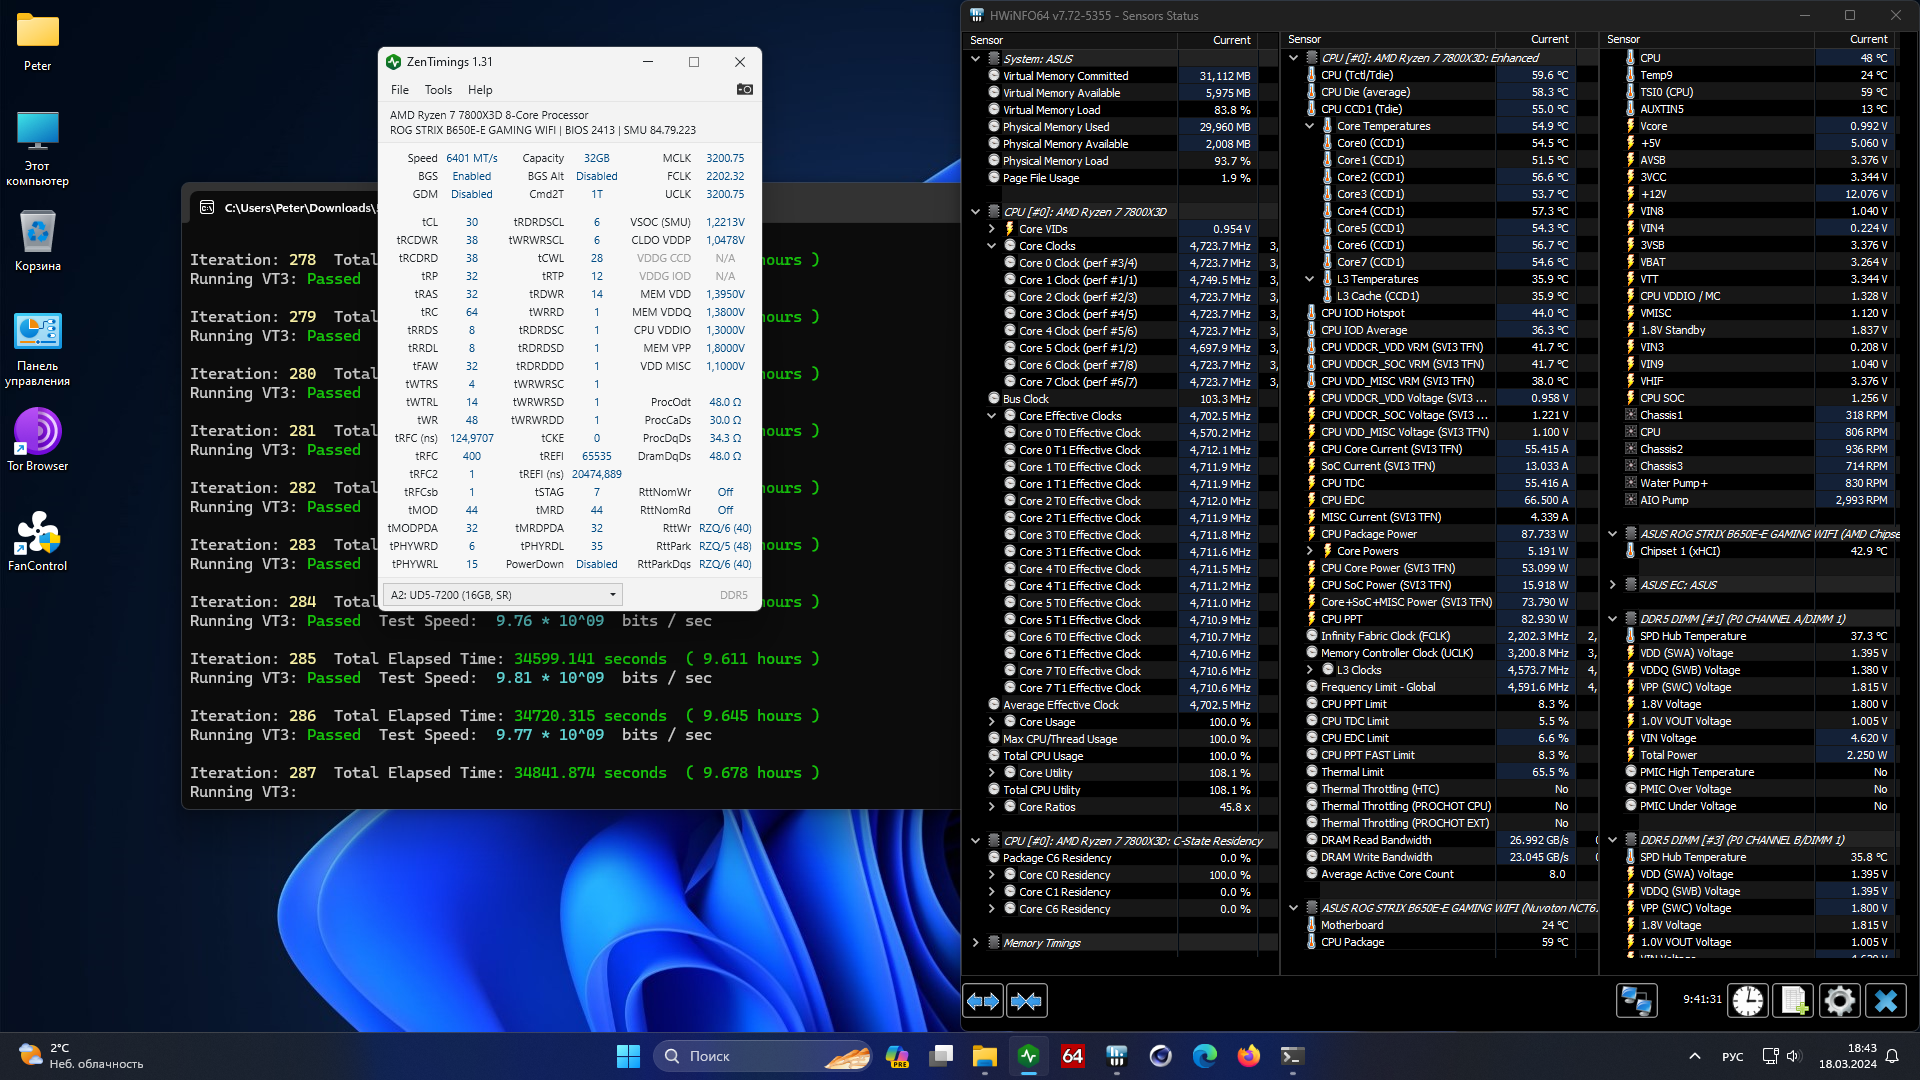This screenshot has height=1080, width=1920.
Task: Start logging with the sheet-plus icon
Action: pos(1793,1001)
